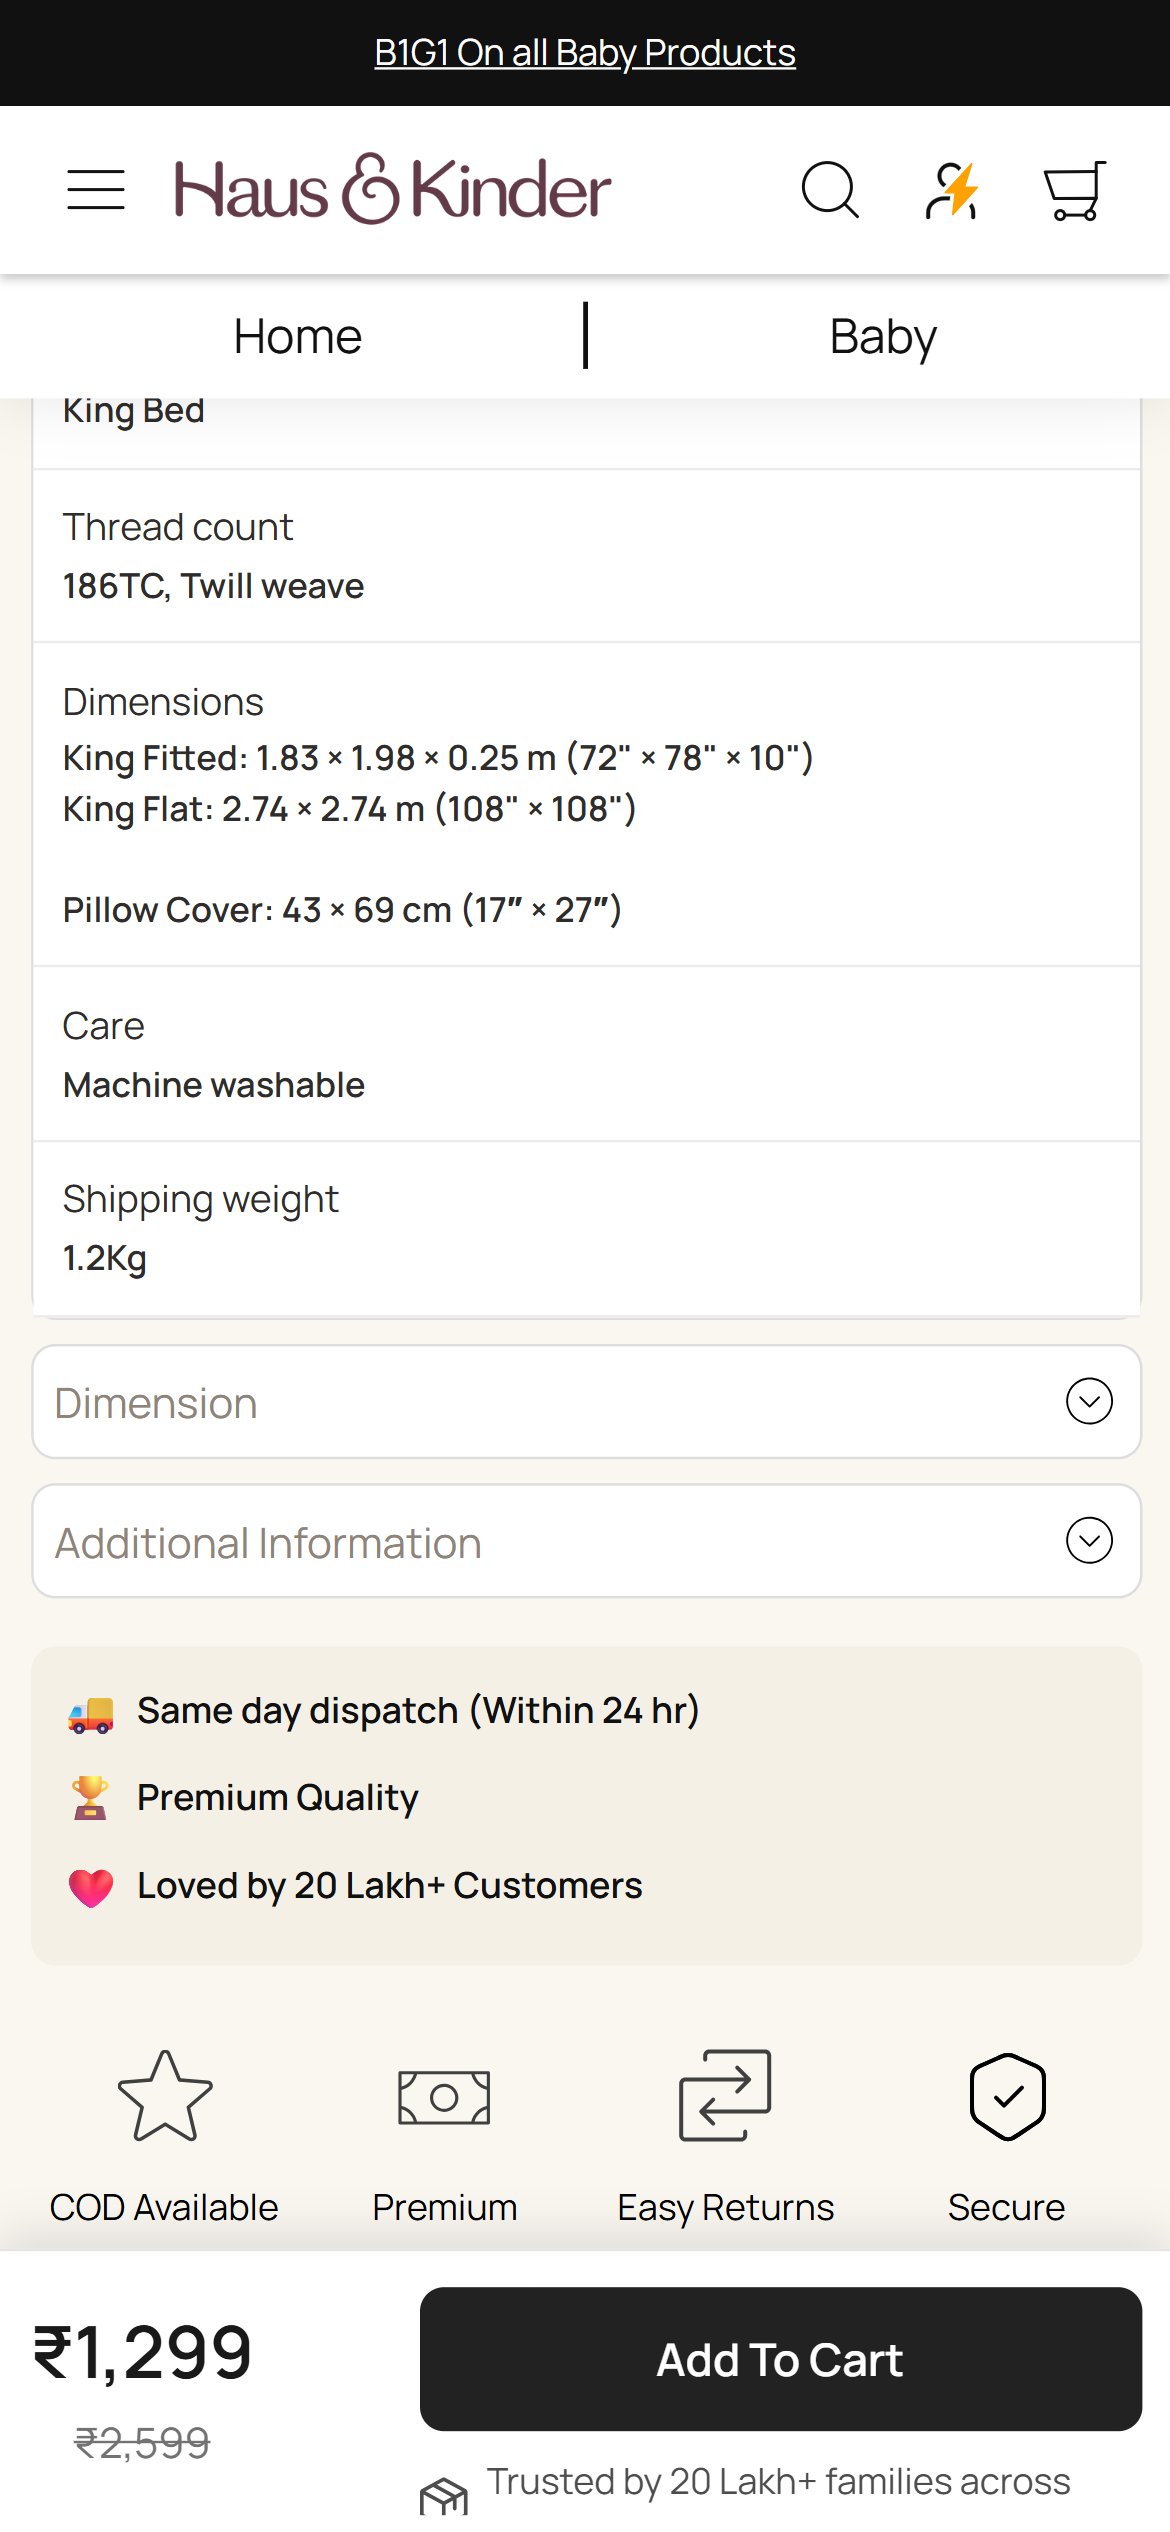The width and height of the screenshot is (1170, 2532).
Task: Click the Premium banknote icon
Action: (444, 2097)
